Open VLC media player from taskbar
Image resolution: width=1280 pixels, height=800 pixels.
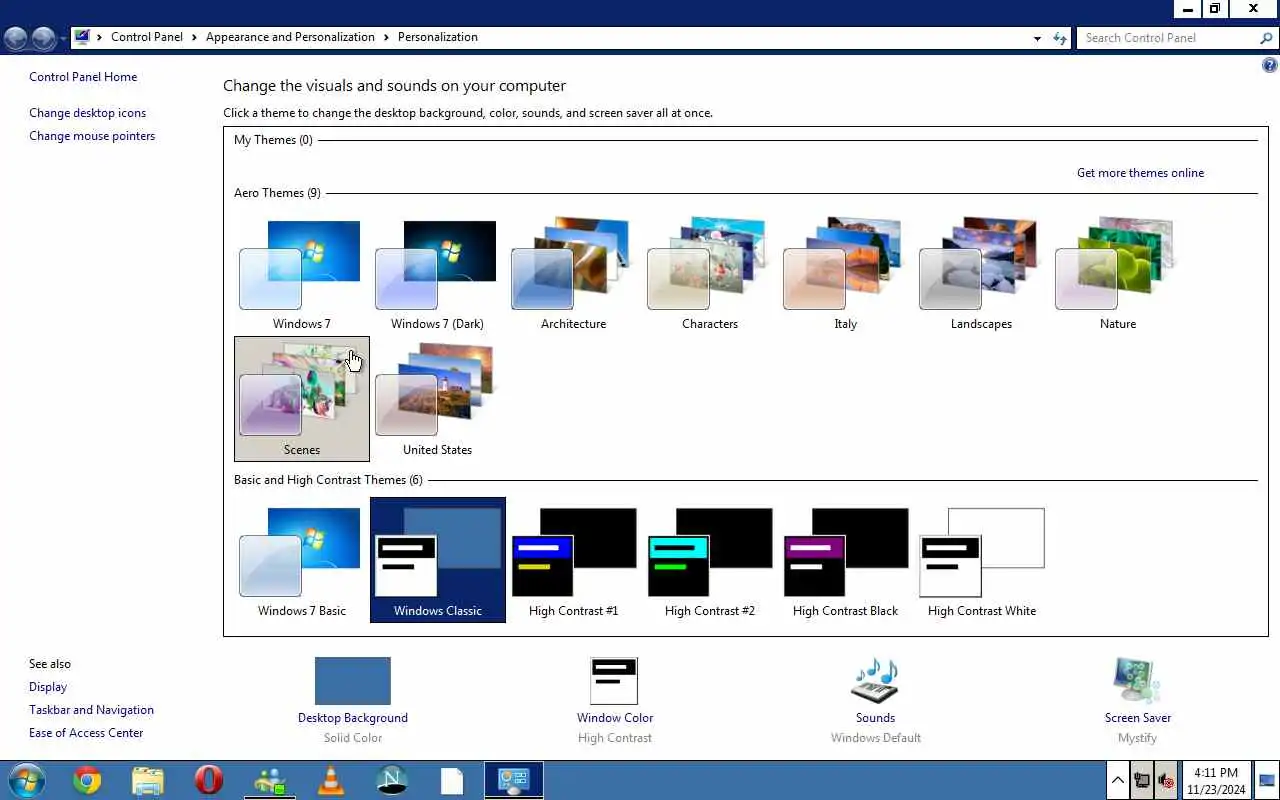(331, 780)
